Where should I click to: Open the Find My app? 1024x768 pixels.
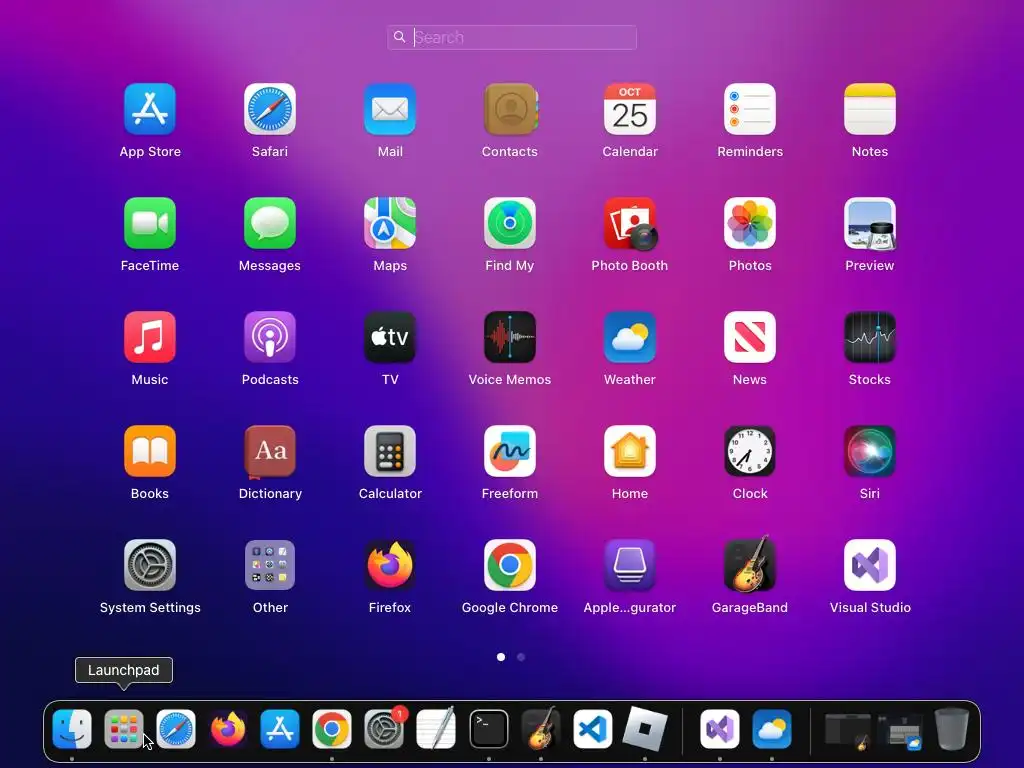(510, 223)
